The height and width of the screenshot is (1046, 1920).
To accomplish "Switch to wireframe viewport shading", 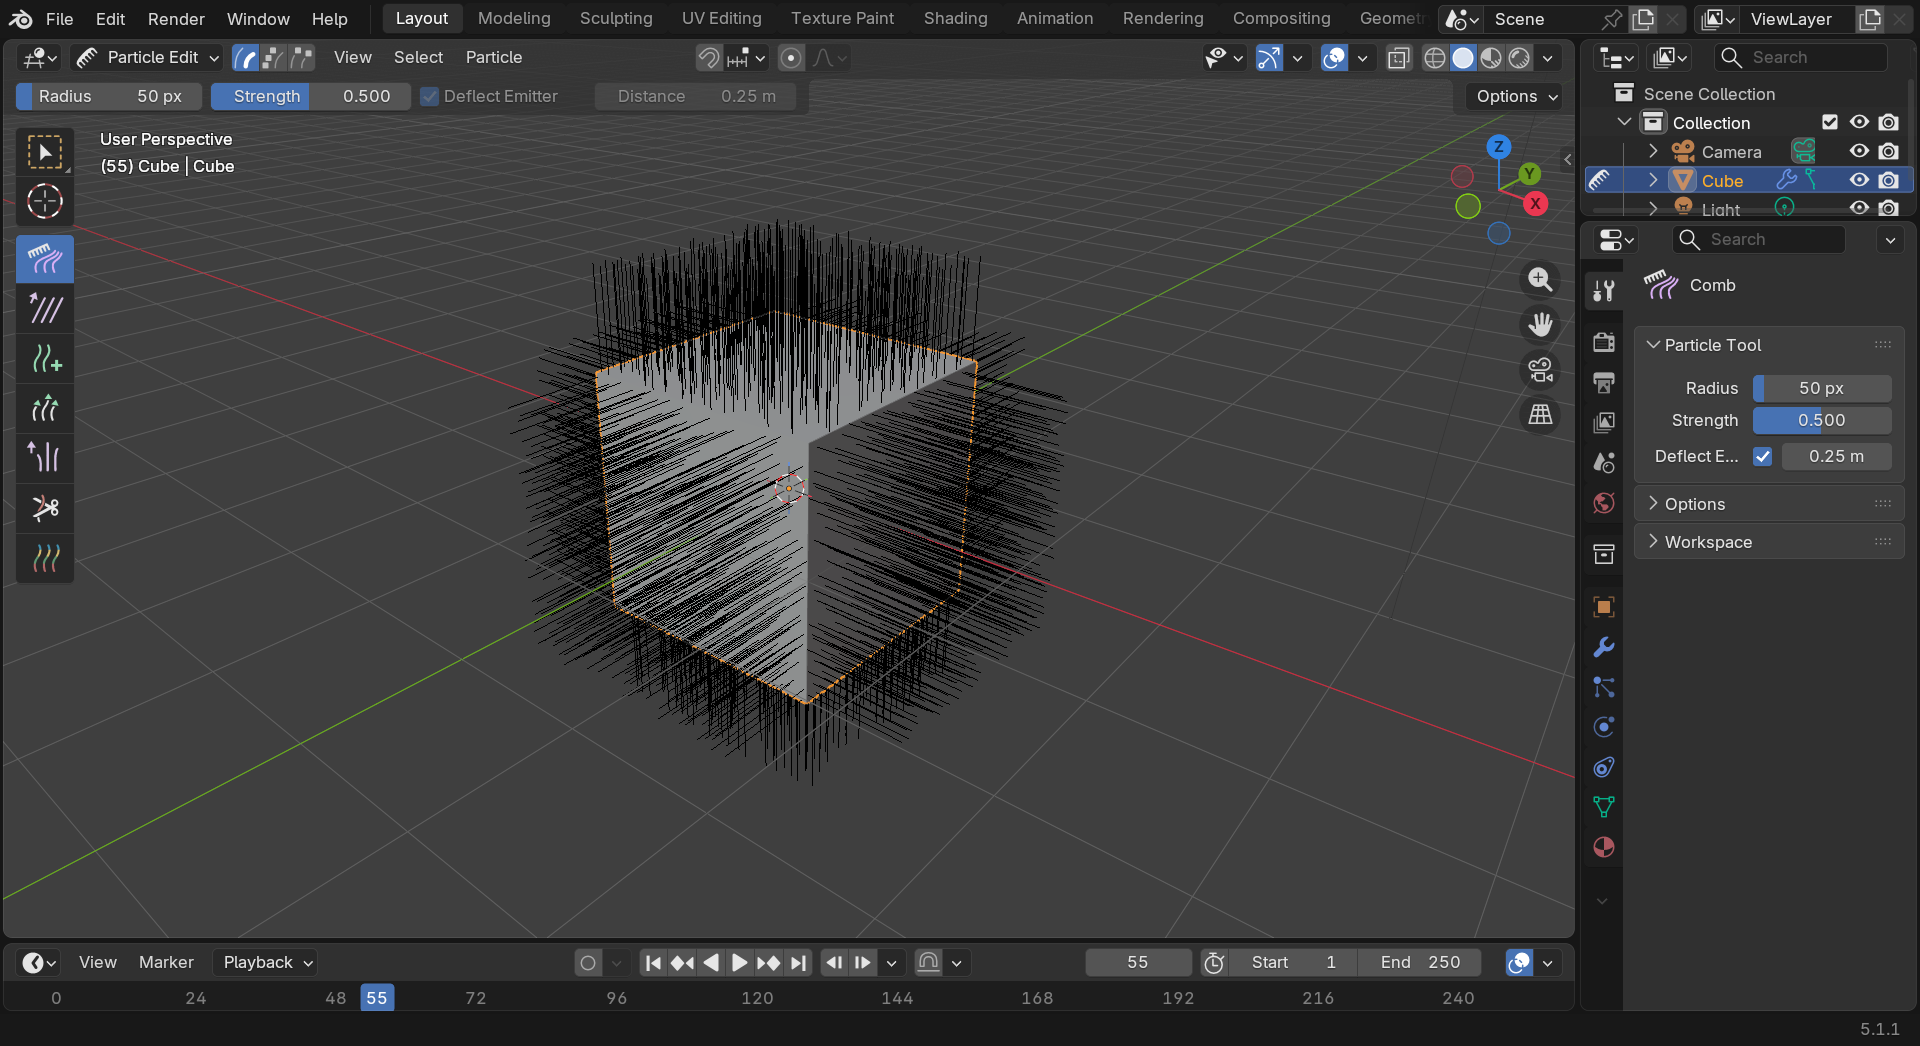I will [1435, 58].
